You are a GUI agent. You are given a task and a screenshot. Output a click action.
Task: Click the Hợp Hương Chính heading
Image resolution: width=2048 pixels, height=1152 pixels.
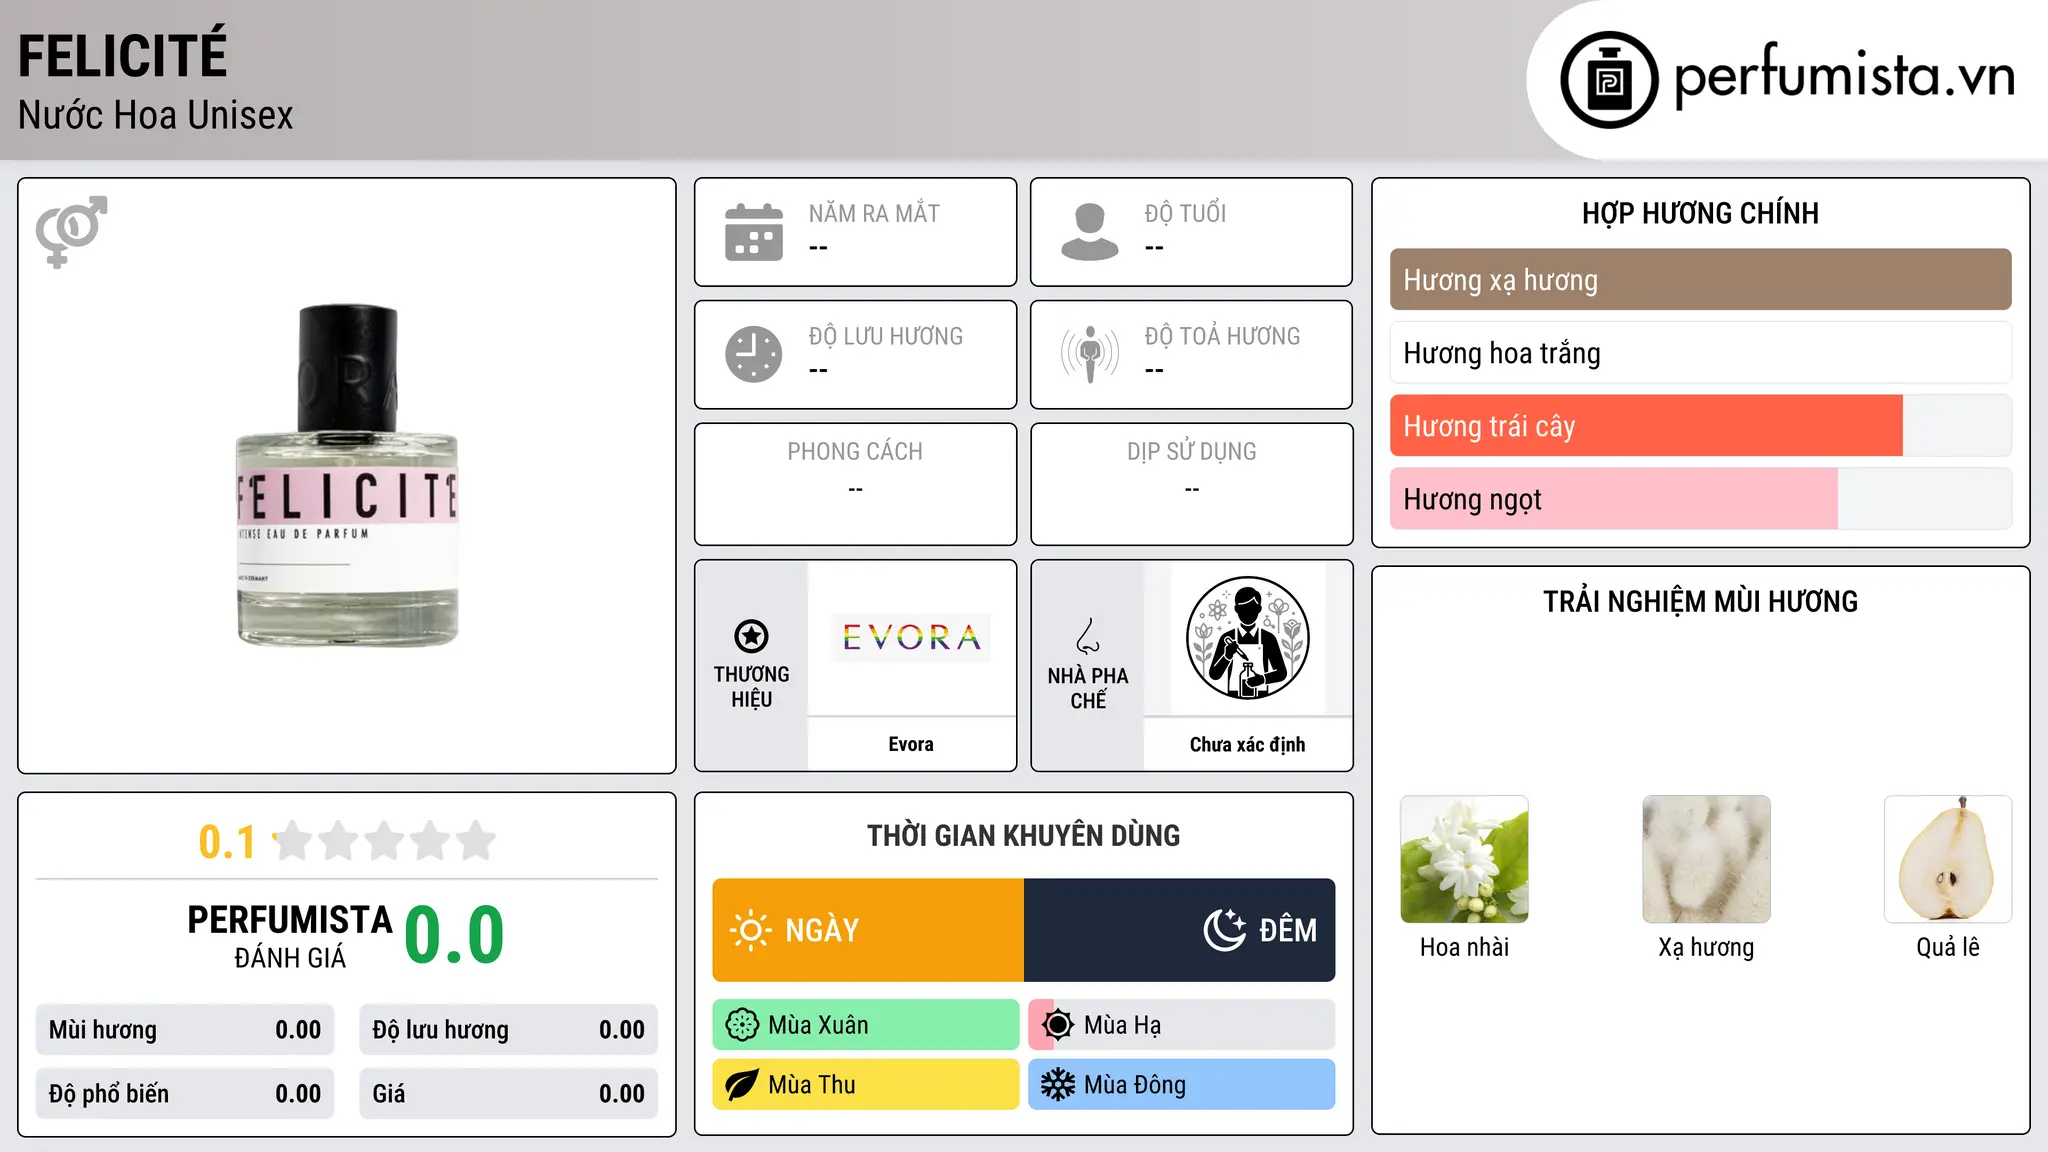point(1701,213)
